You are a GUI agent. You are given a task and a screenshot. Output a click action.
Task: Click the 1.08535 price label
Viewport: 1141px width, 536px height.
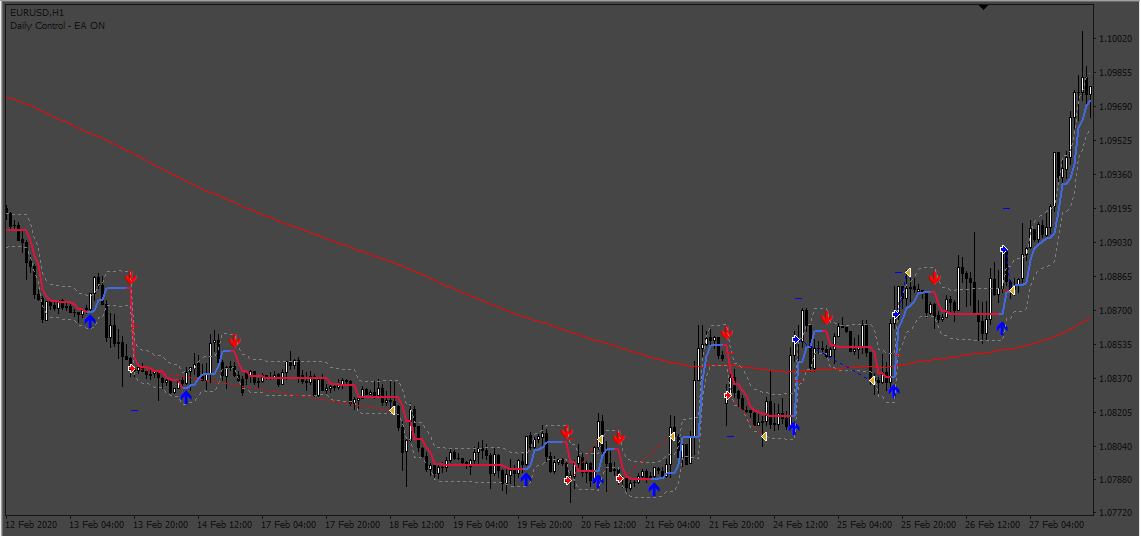pyautogui.click(x=1116, y=344)
